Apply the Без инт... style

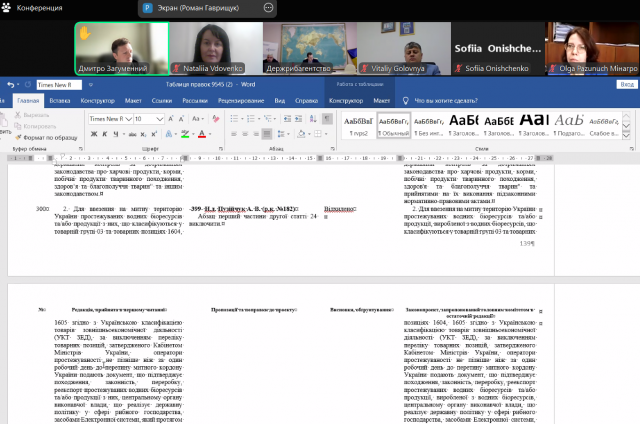[429, 126]
